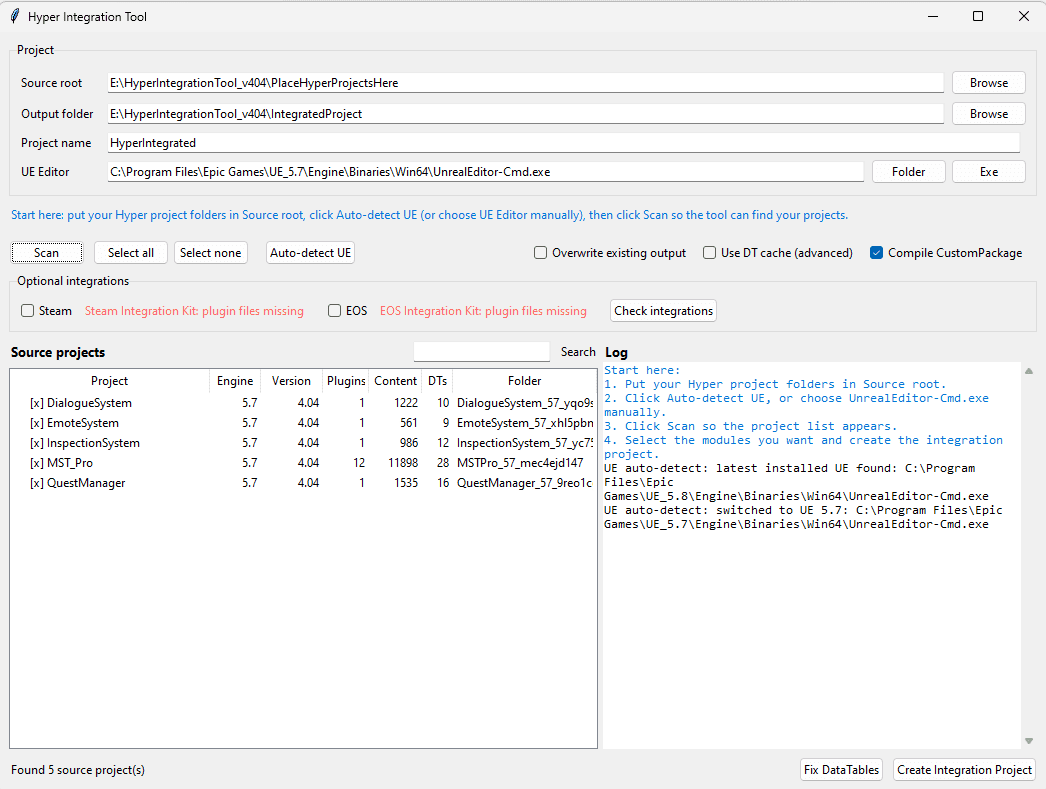Sort by the Plugins column header
Image resolution: width=1046 pixels, height=789 pixels.
346,381
